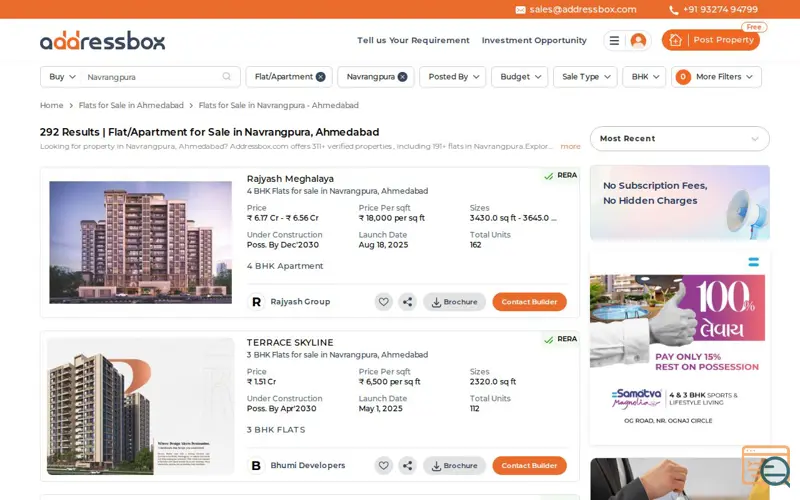Open the hamburger menu icon
The height and width of the screenshot is (500, 800).
pyautogui.click(x=614, y=41)
